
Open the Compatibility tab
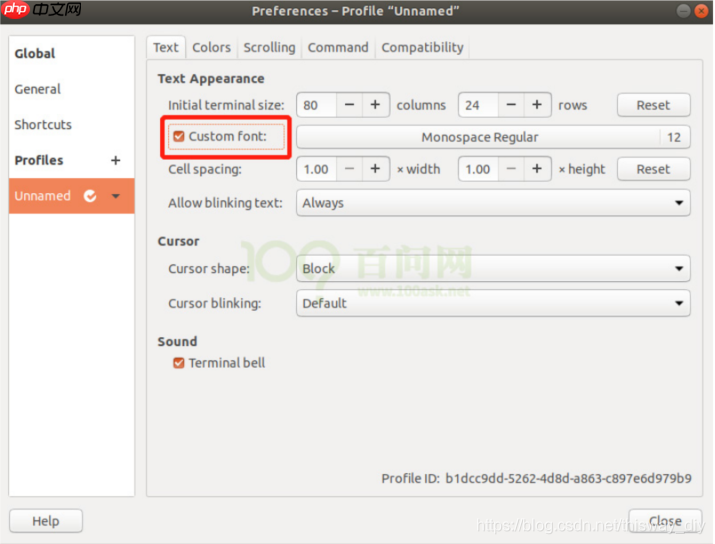422,47
